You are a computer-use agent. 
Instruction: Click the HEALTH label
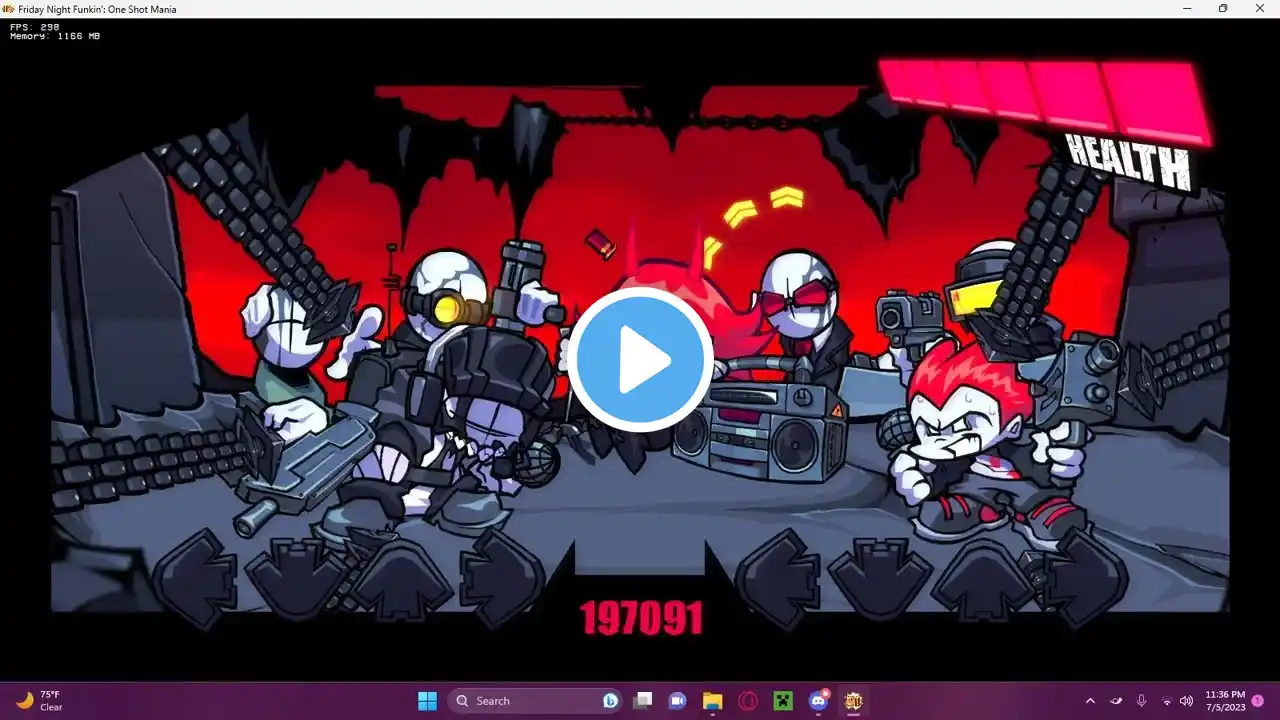[x=1129, y=162]
